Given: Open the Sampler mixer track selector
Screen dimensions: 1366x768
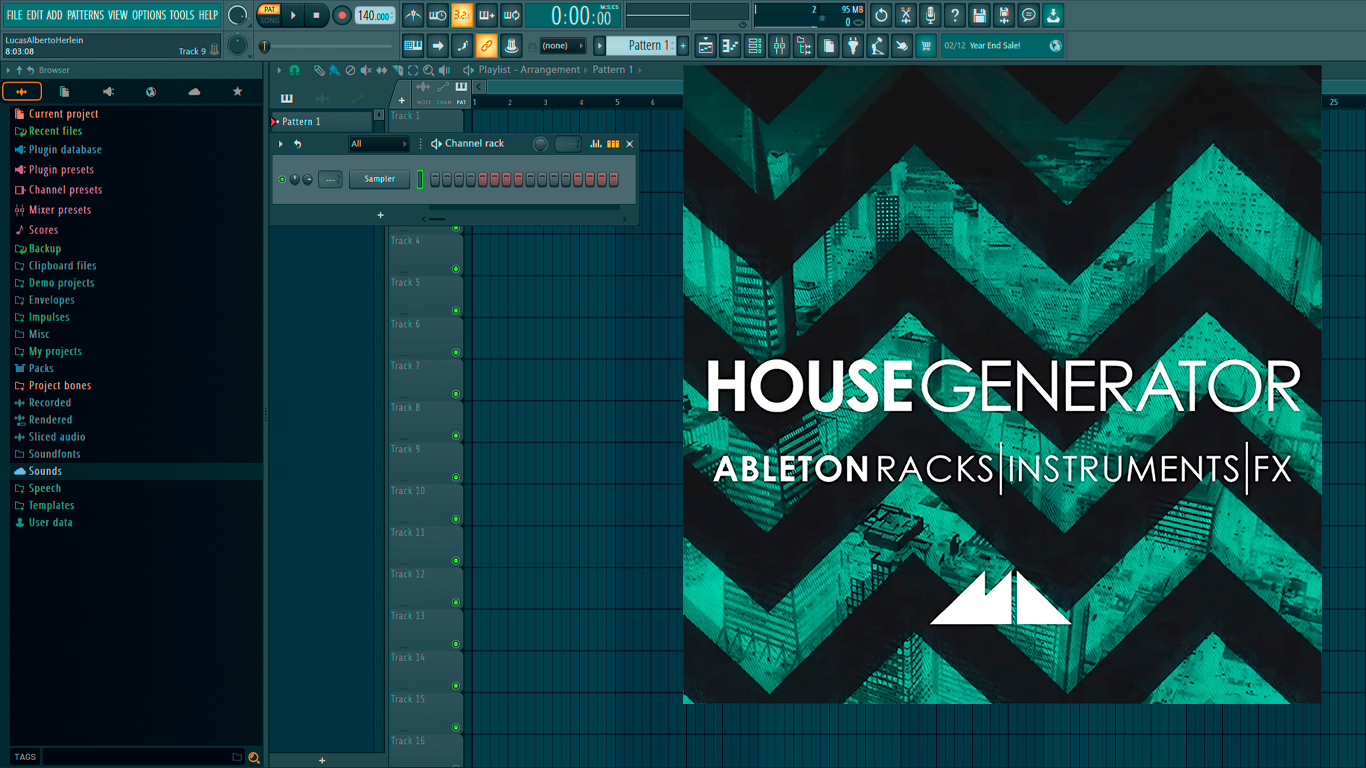Looking at the screenshot, I should pos(330,179).
